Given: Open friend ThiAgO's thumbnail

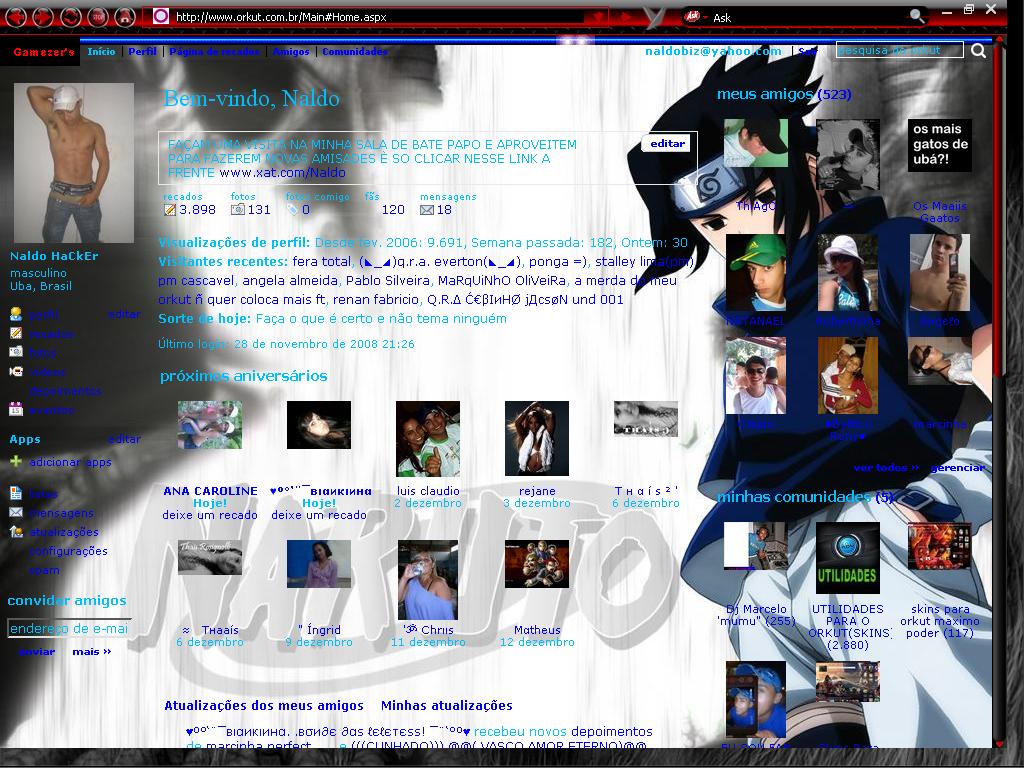Looking at the screenshot, I should 756,143.
